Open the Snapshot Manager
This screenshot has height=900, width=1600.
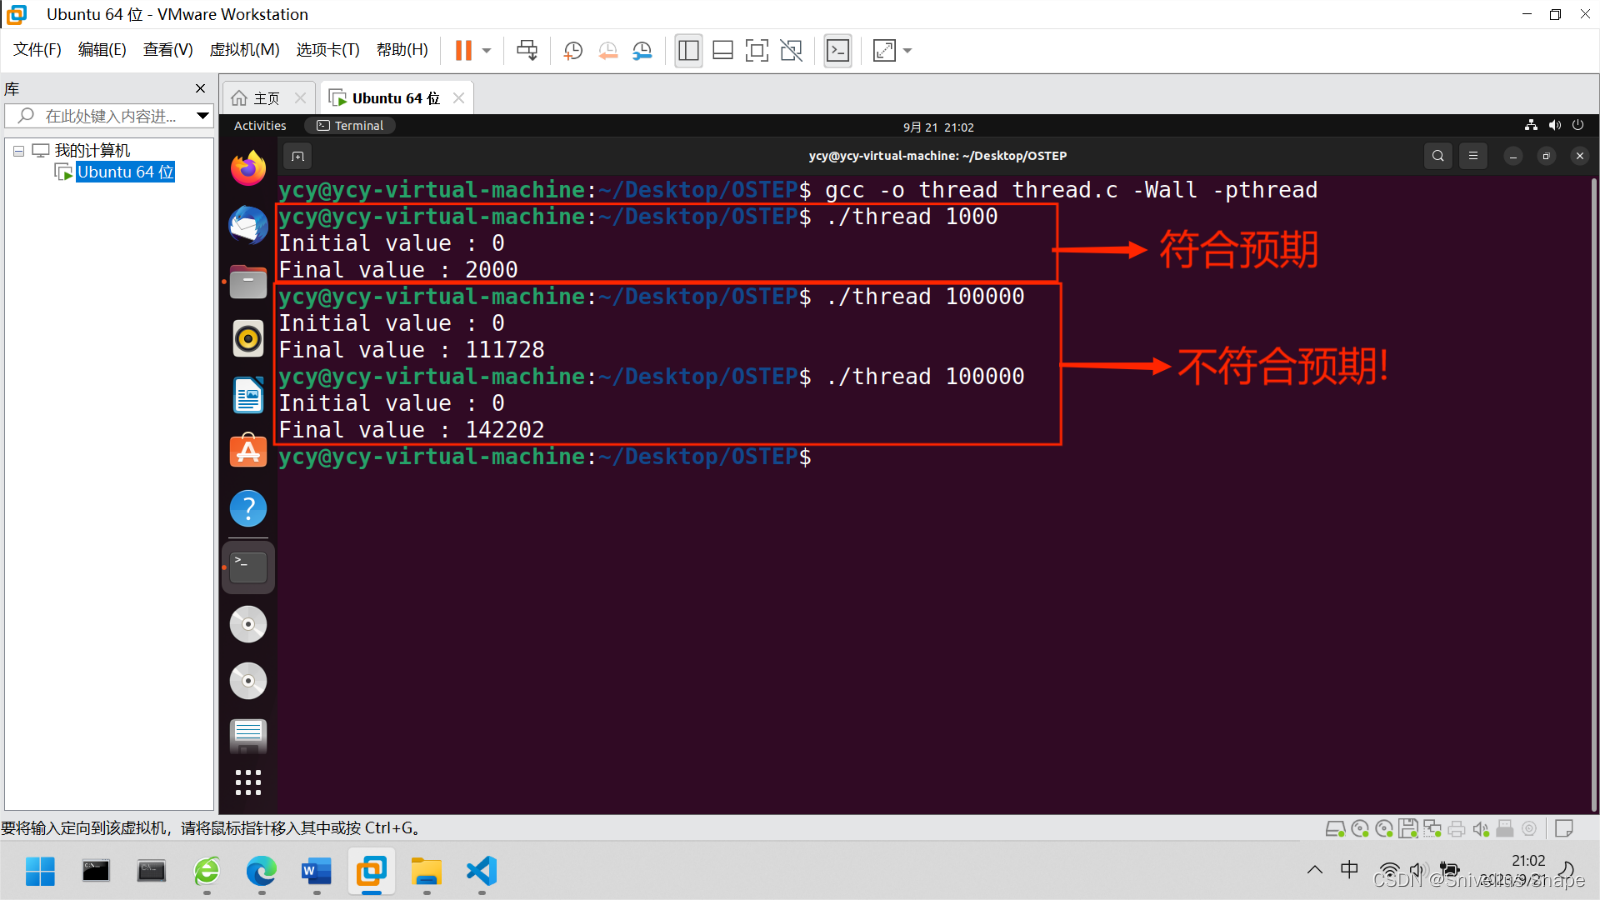pos(641,50)
